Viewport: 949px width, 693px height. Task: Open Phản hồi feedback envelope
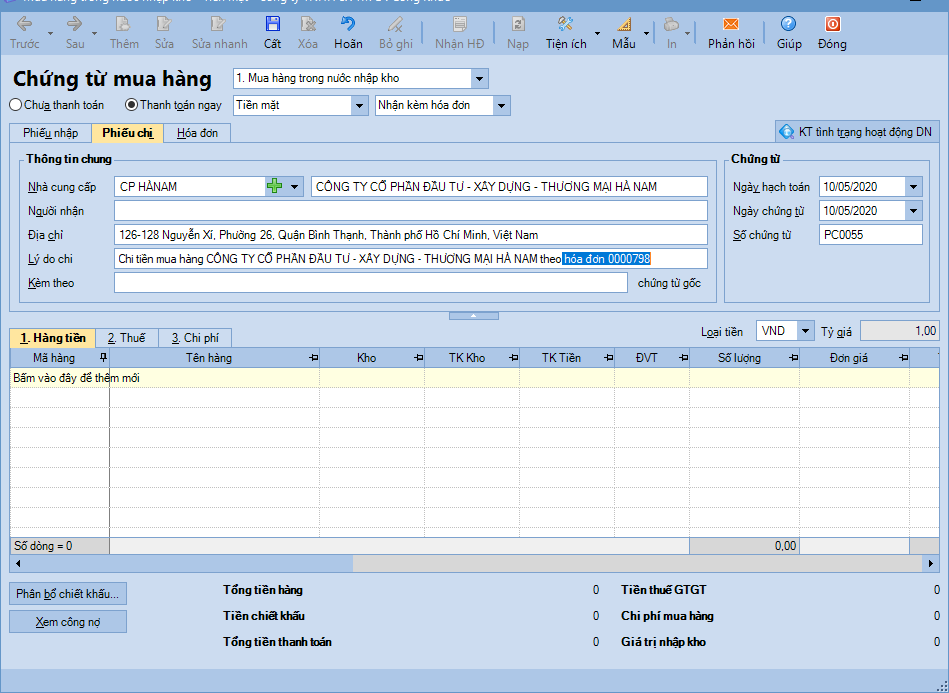(731, 32)
